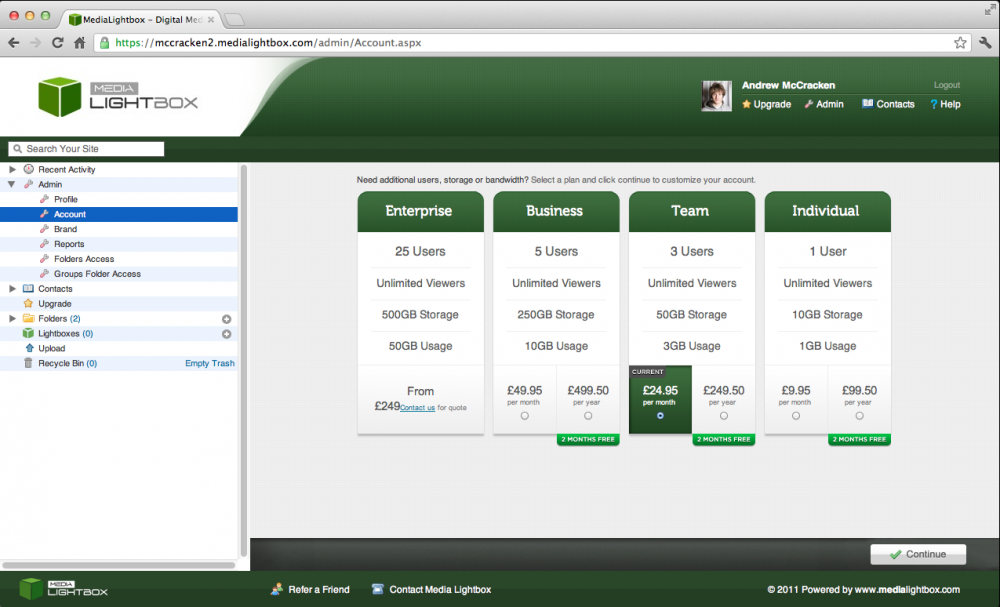1000x607 pixels.
Task: Expand the Recent Activity tree node
Action: tap(12, 170)
